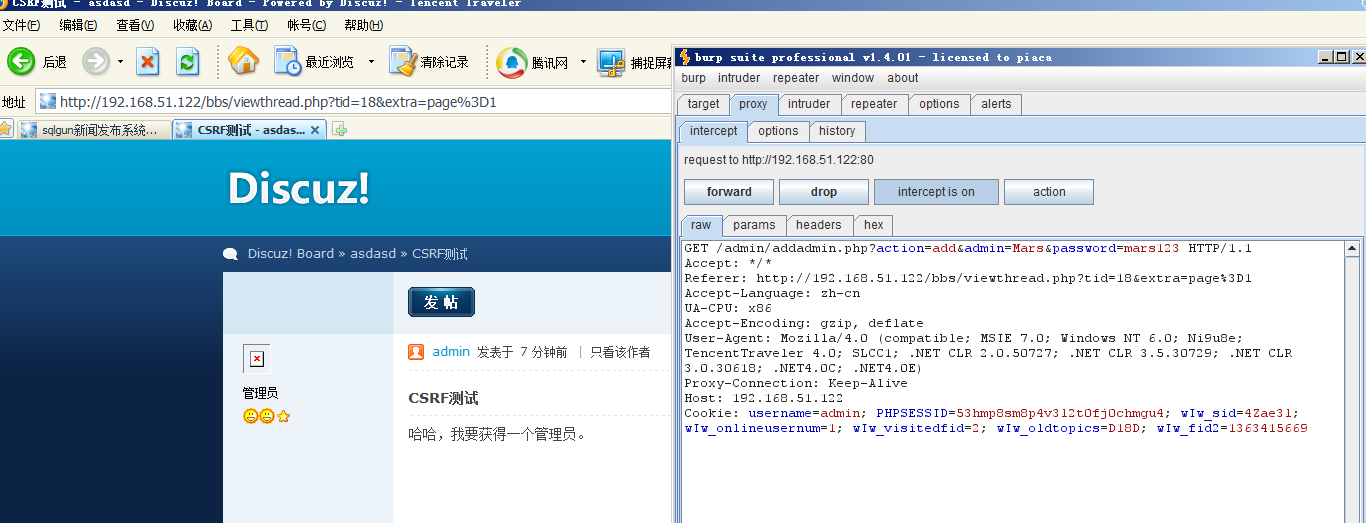The height and width of the screenshot is (523, 1366).
Task: Click the CSRF测试 post title text
Action: [443, 398]
